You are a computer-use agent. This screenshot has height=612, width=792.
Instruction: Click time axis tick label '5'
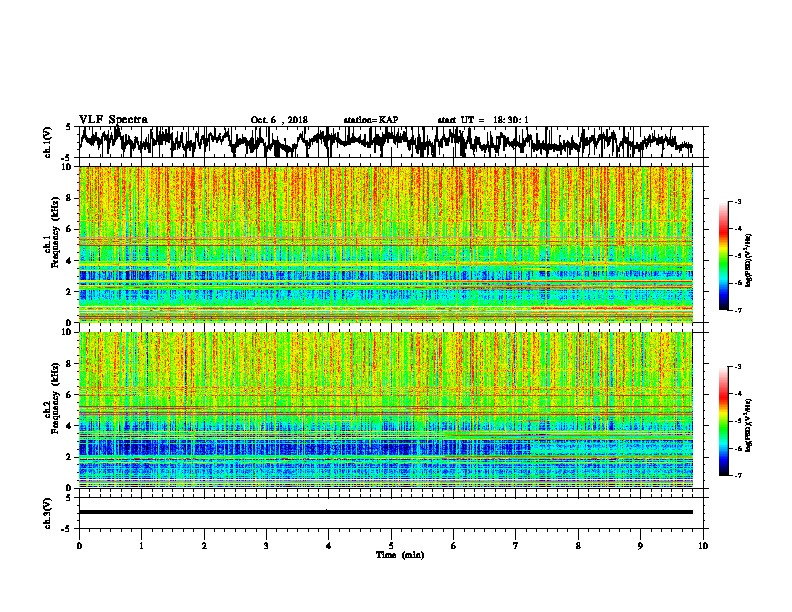coord(391,546)
